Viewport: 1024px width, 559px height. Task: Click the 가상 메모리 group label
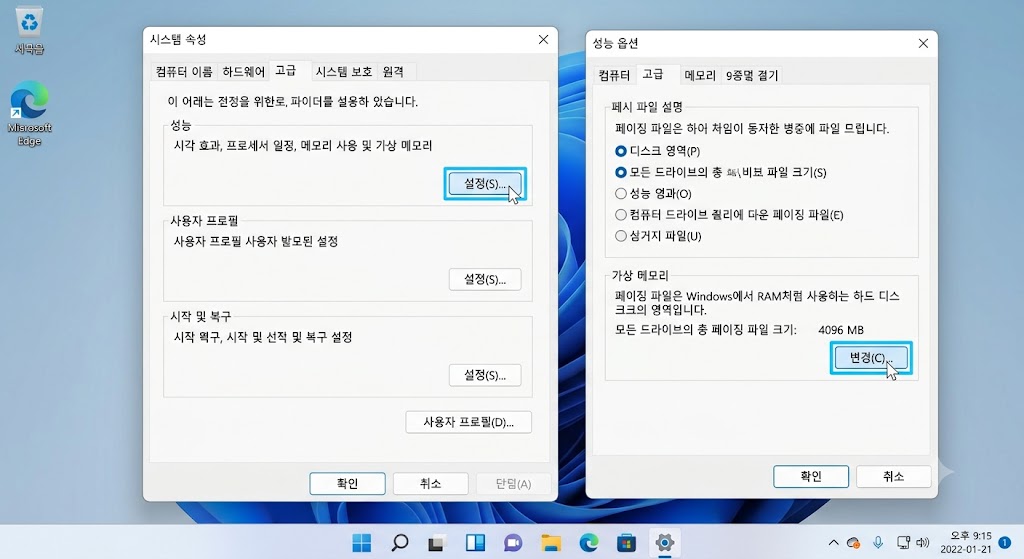[640, 276]
